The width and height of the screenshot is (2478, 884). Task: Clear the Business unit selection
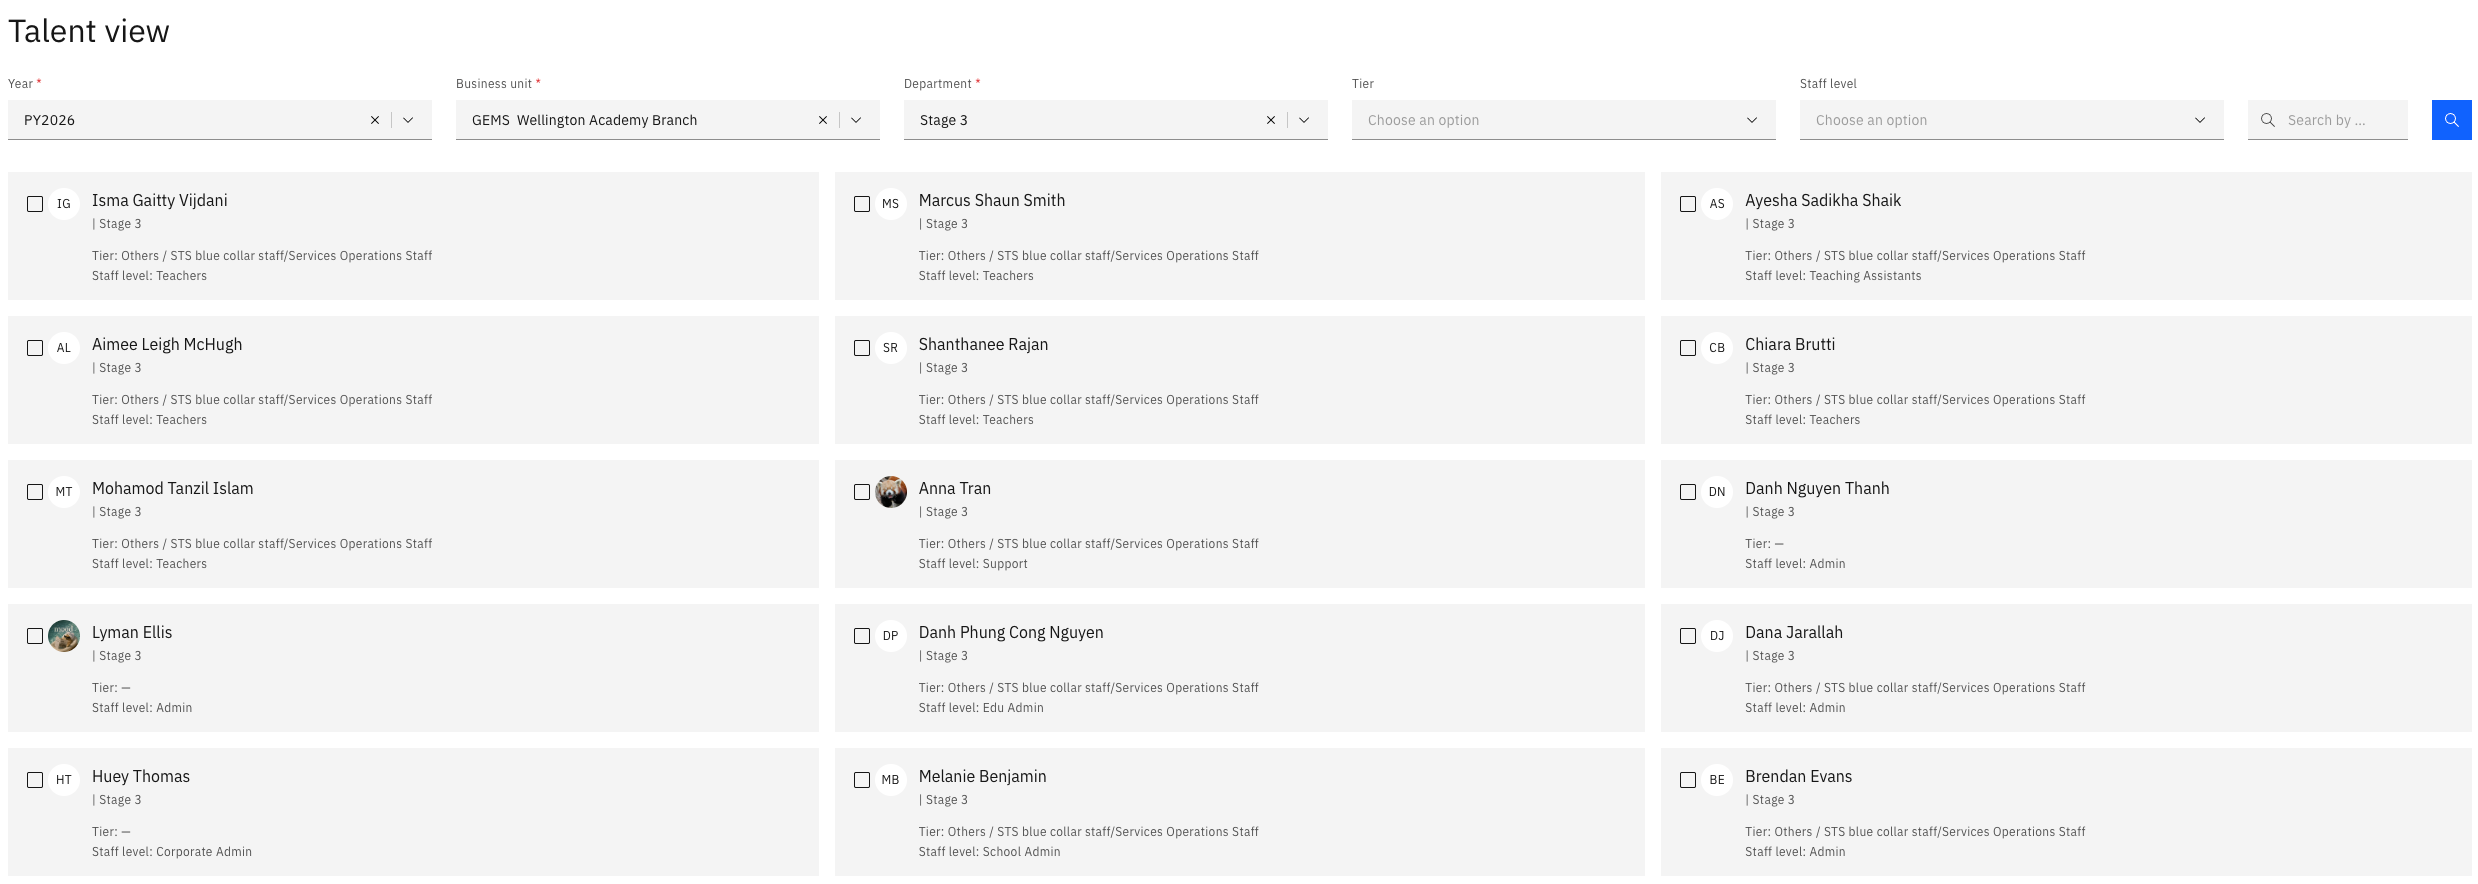point(823,120)
